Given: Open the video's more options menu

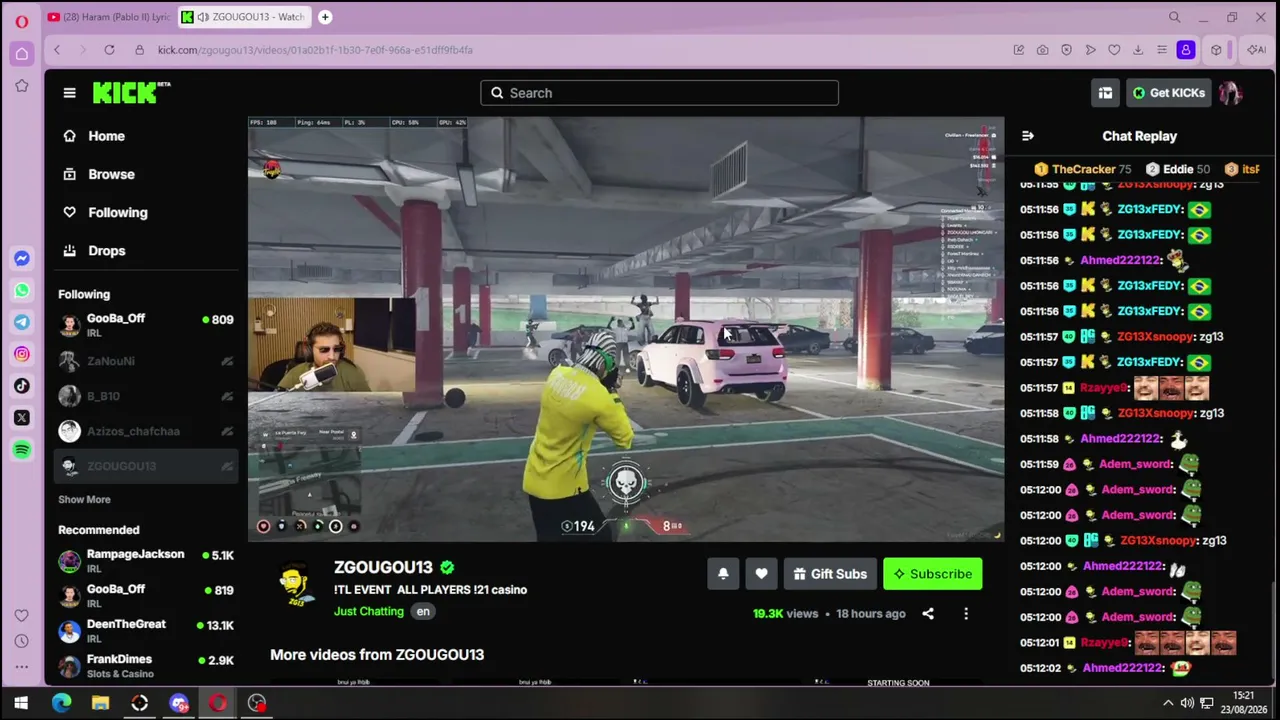Looking at the screenshot, I should (966, 614).
